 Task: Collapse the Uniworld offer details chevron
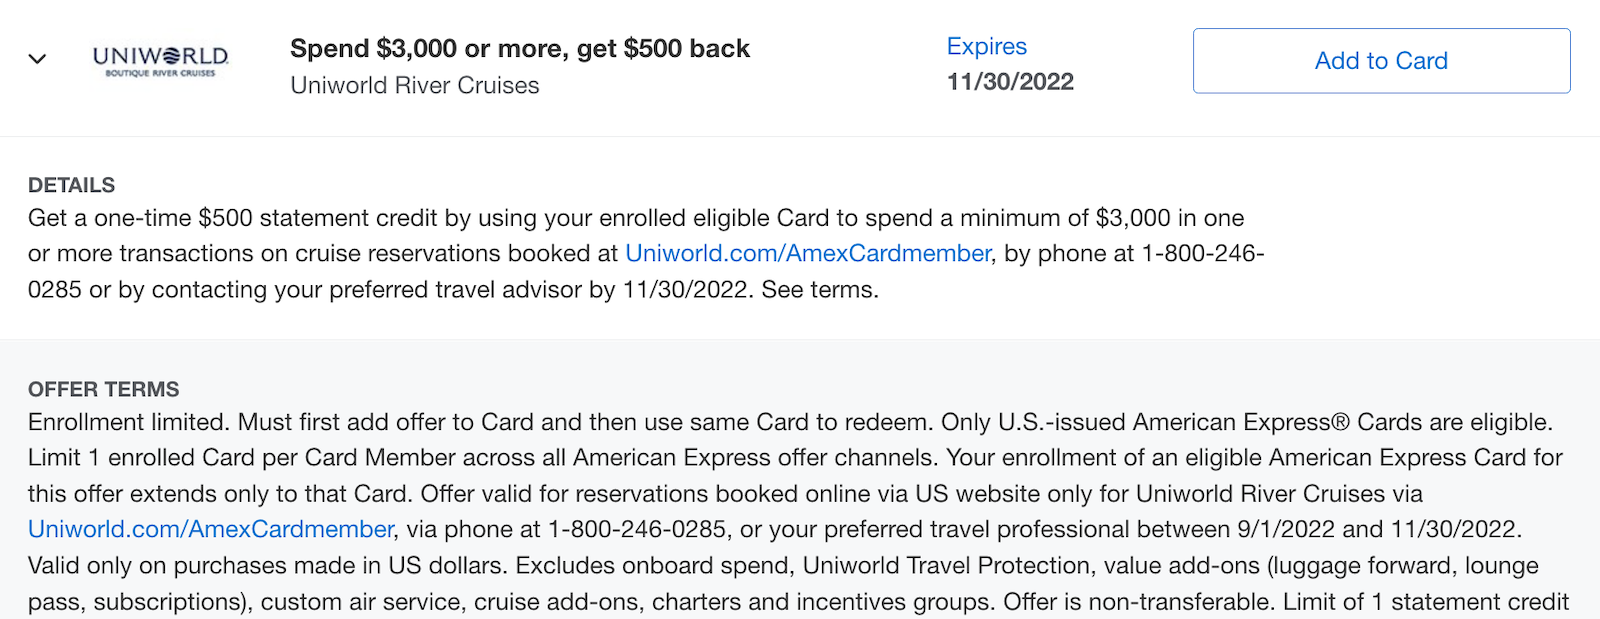[37, 59]
